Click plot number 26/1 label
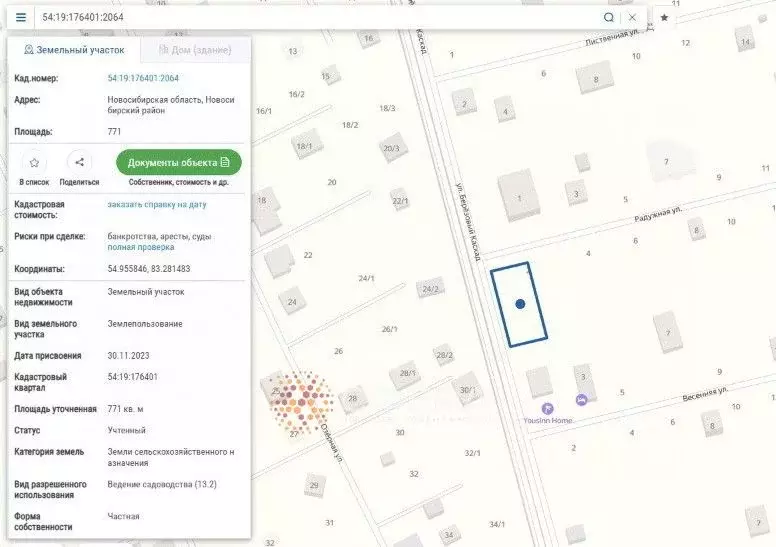 [x=389, y=329]
